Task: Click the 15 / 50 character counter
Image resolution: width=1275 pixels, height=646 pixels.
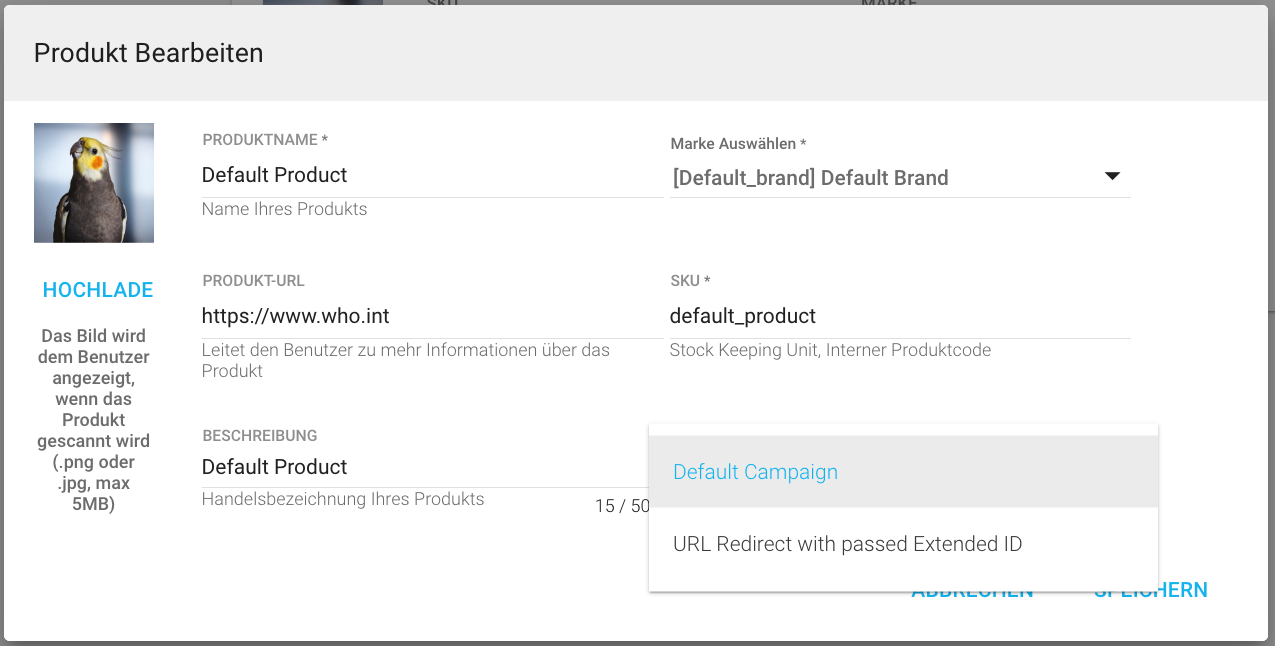Action: pos(621,506)
